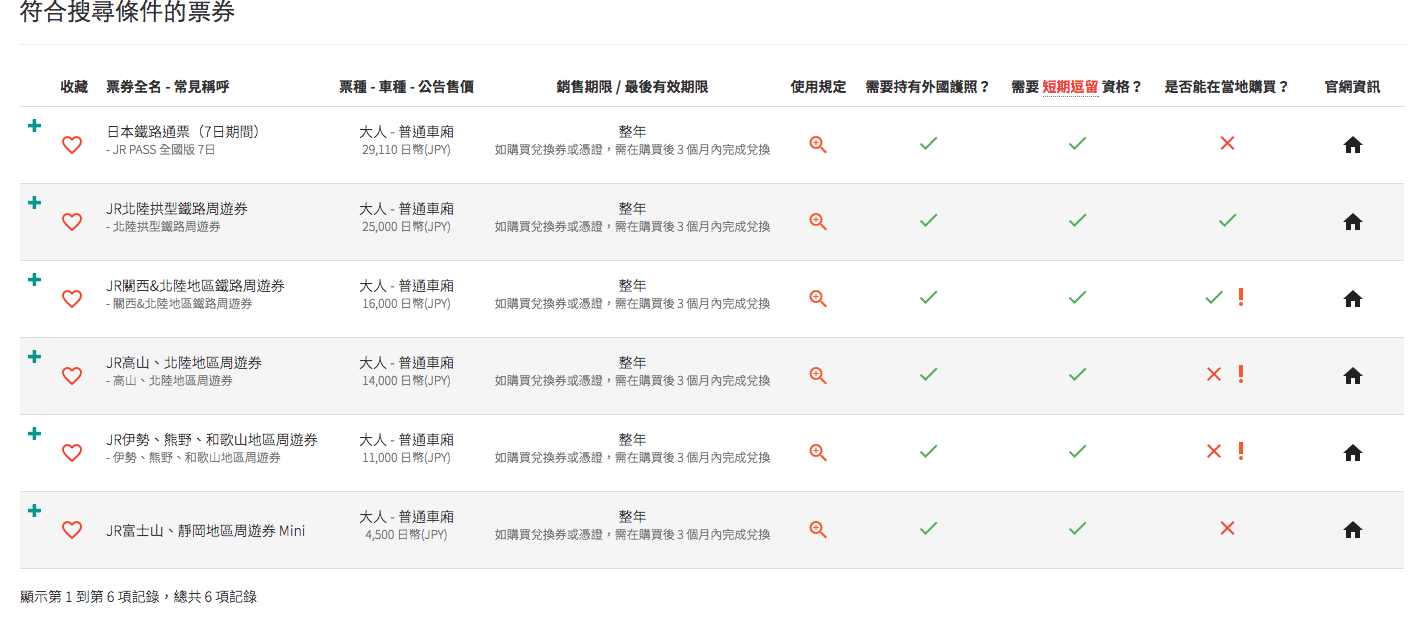Open official site home icon for JR北陸拱型鐵路周遊券

1353,222
